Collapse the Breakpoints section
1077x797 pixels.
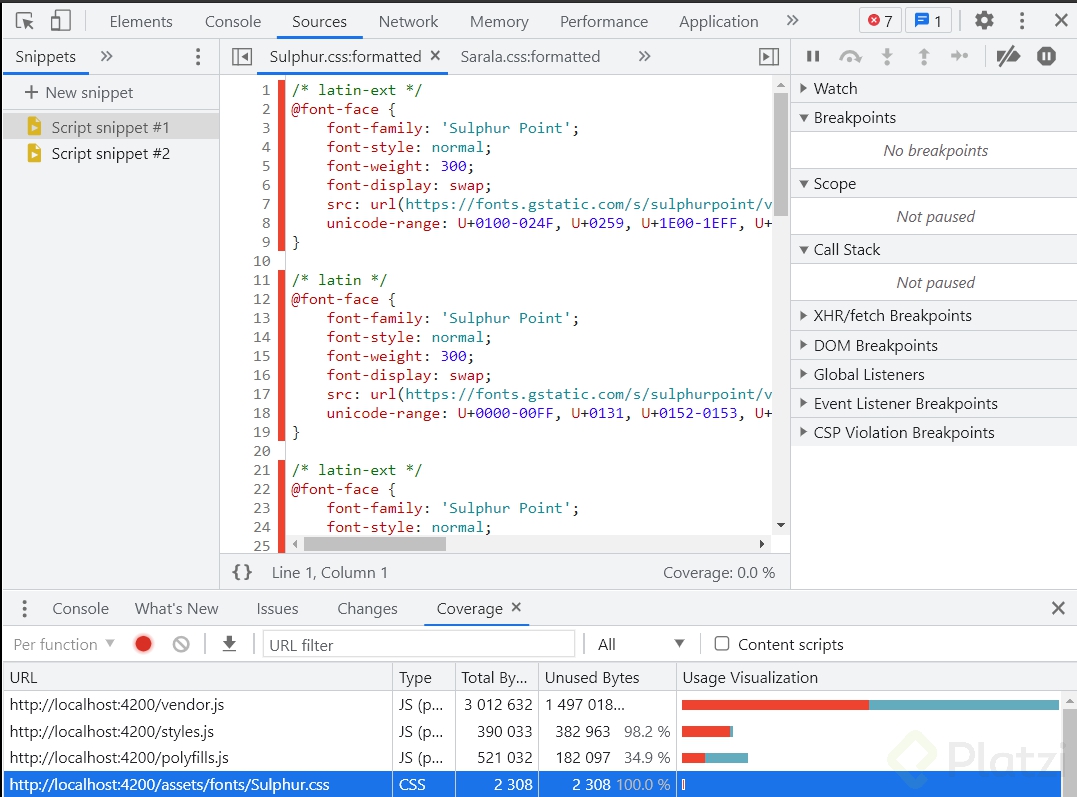point(934,117)
